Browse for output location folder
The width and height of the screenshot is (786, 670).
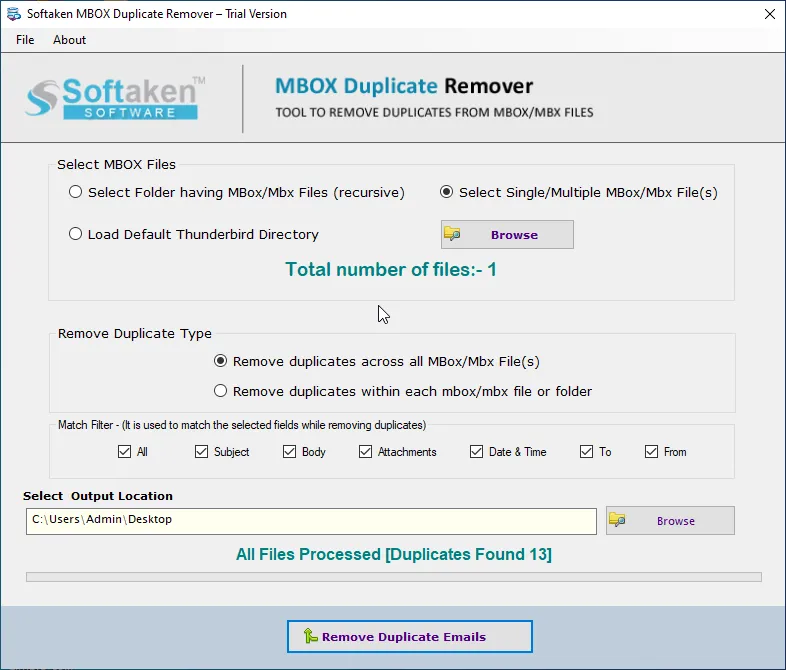(670, 521)
